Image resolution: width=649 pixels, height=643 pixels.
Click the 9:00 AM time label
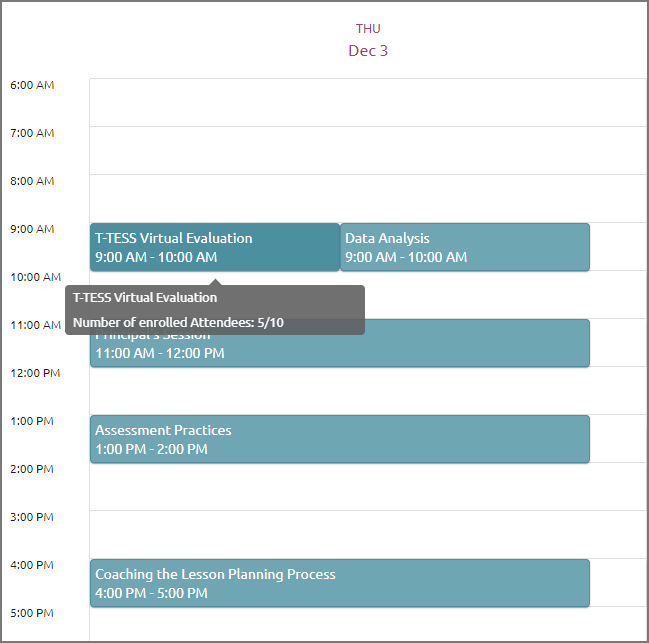click(32, 229)
